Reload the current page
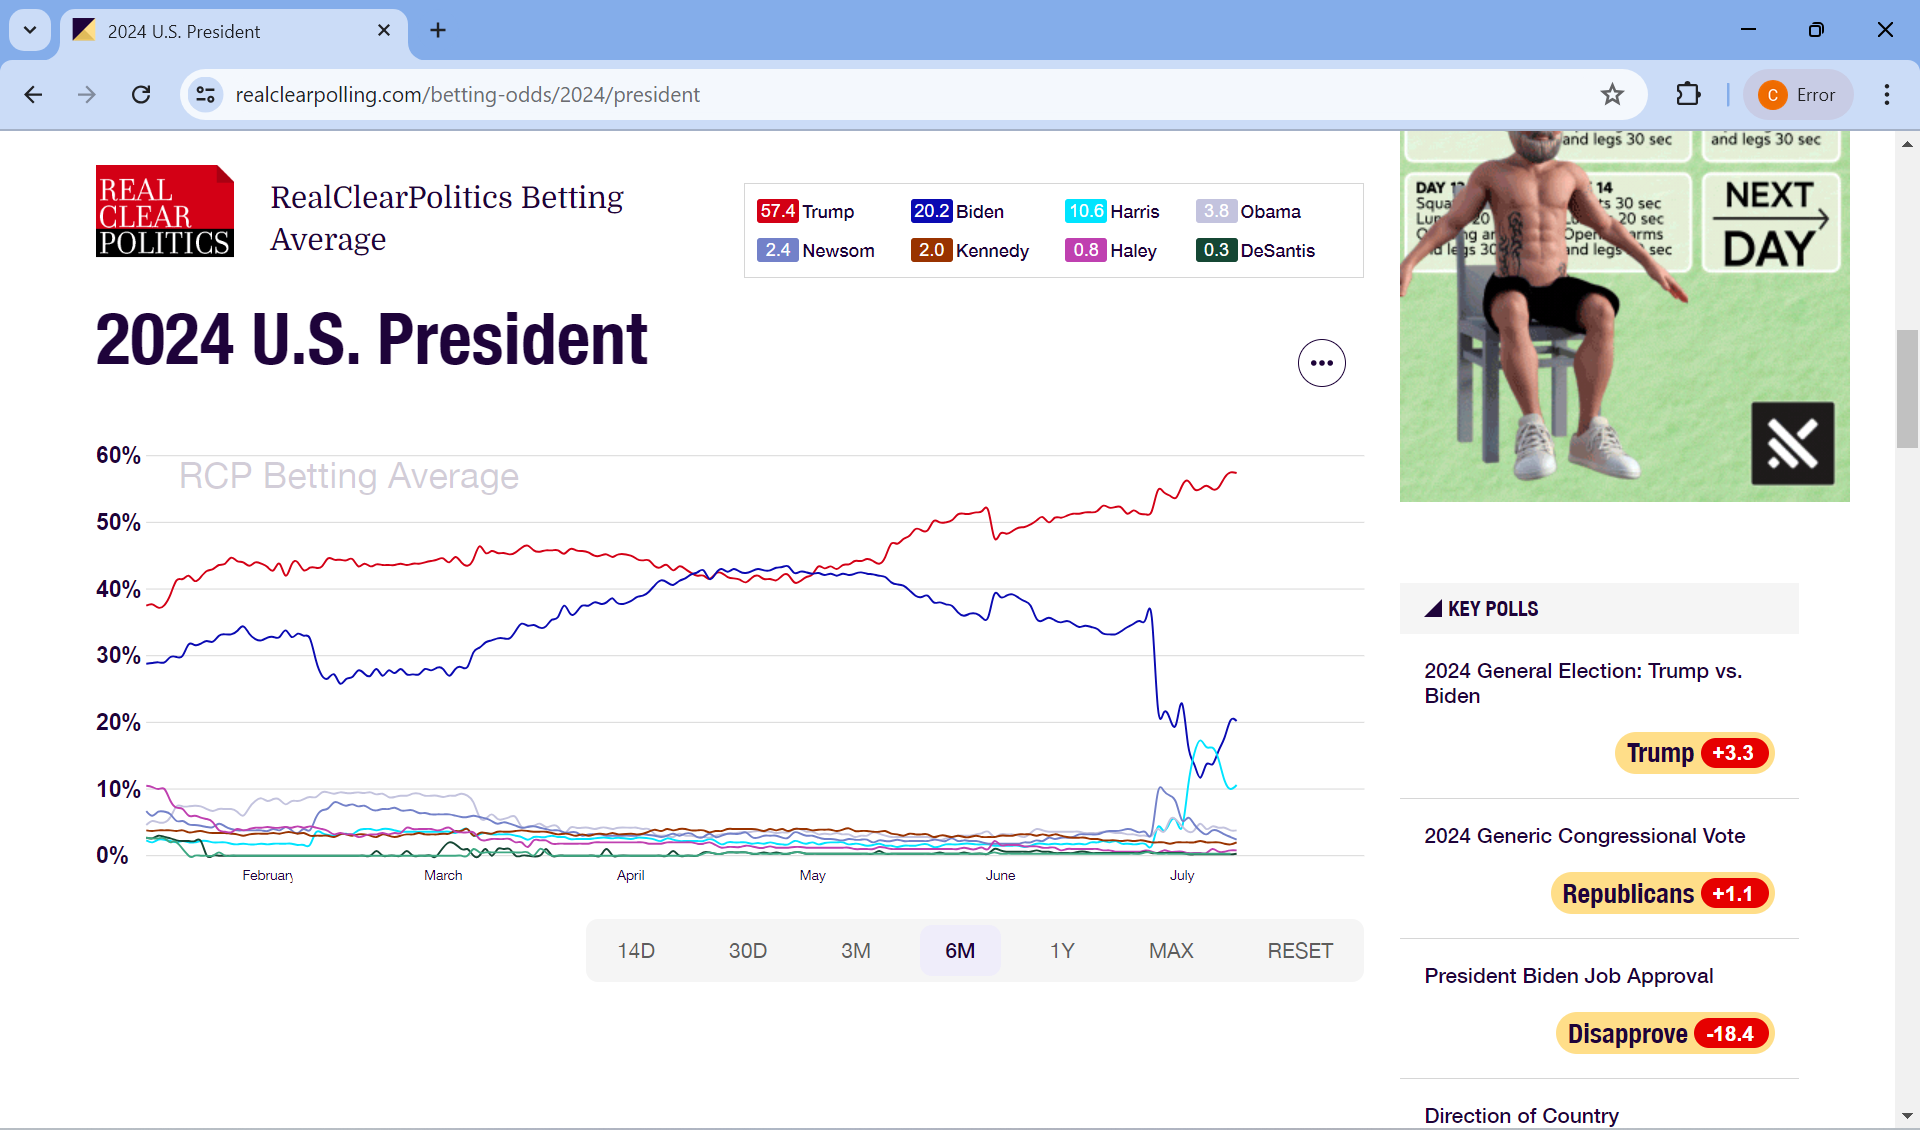Image resolution: width=1920 pixels, height=1130 pixels. pos(141,94)
